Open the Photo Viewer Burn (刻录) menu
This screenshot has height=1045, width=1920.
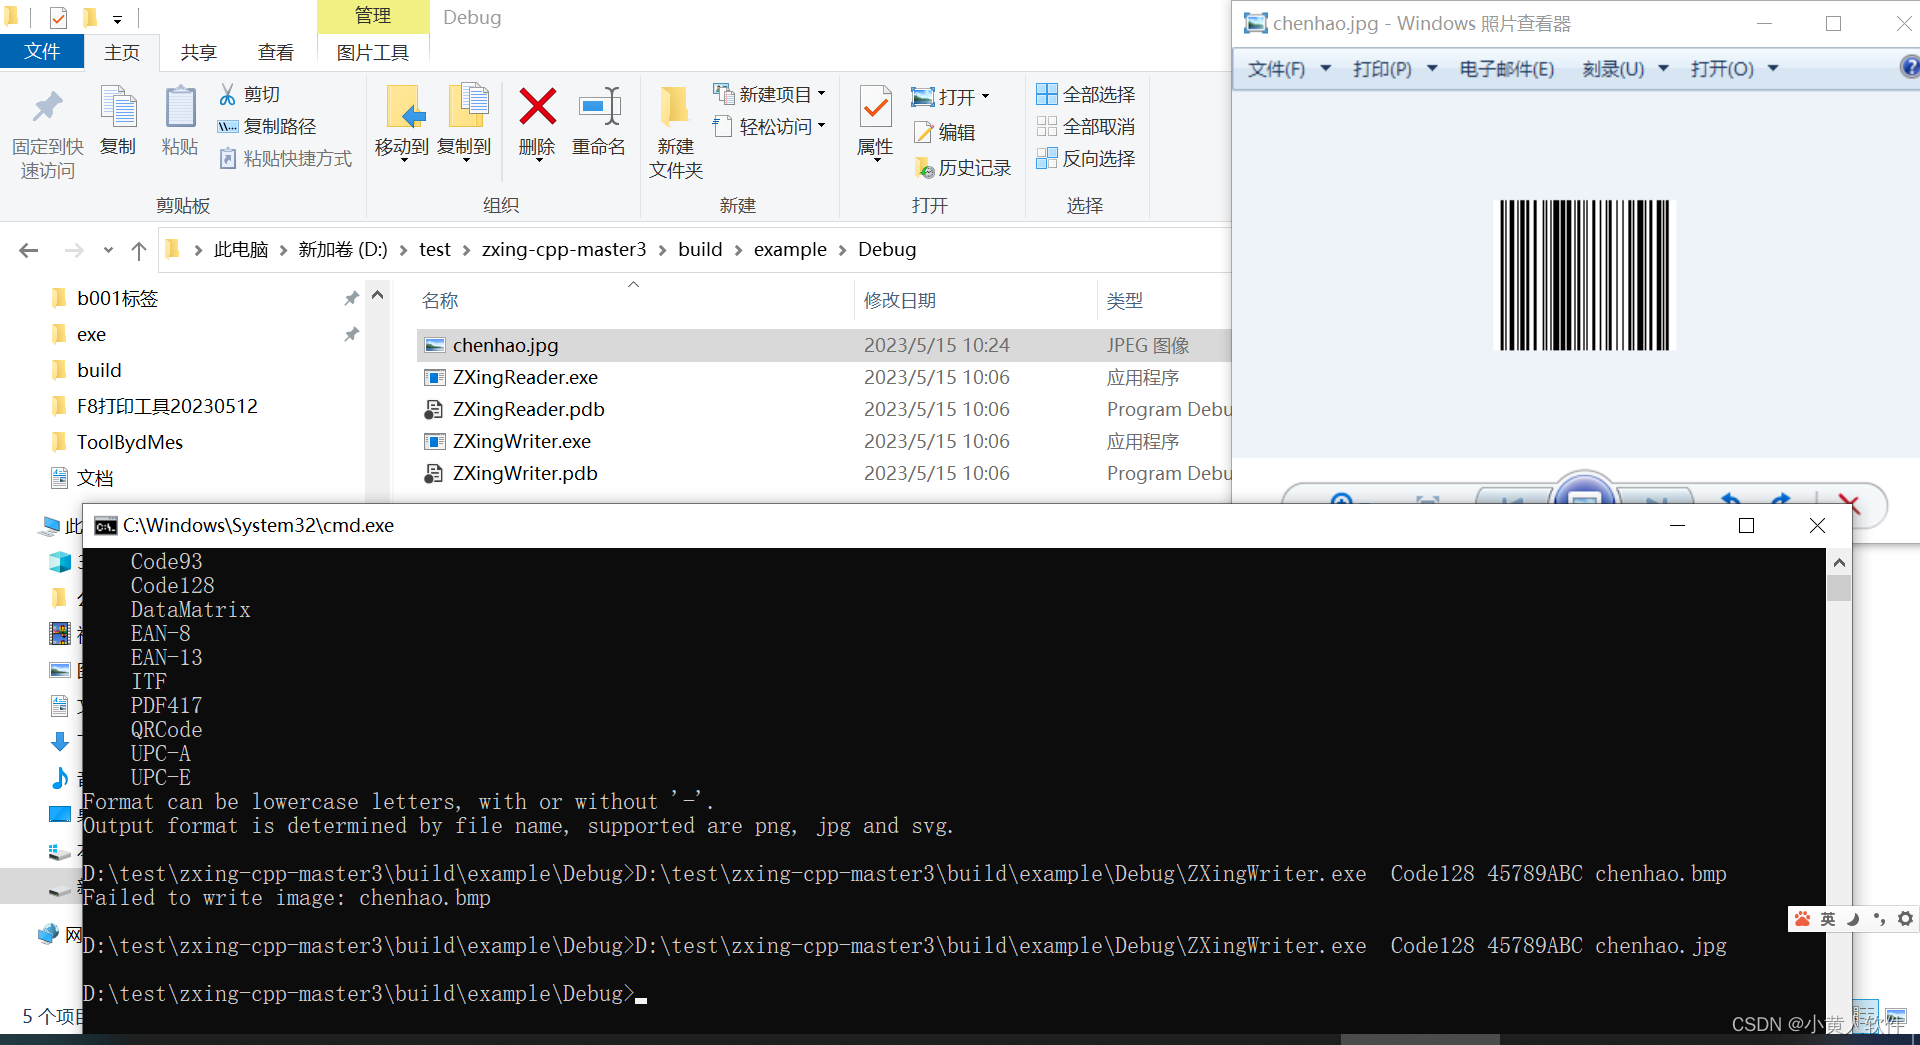1625,68
